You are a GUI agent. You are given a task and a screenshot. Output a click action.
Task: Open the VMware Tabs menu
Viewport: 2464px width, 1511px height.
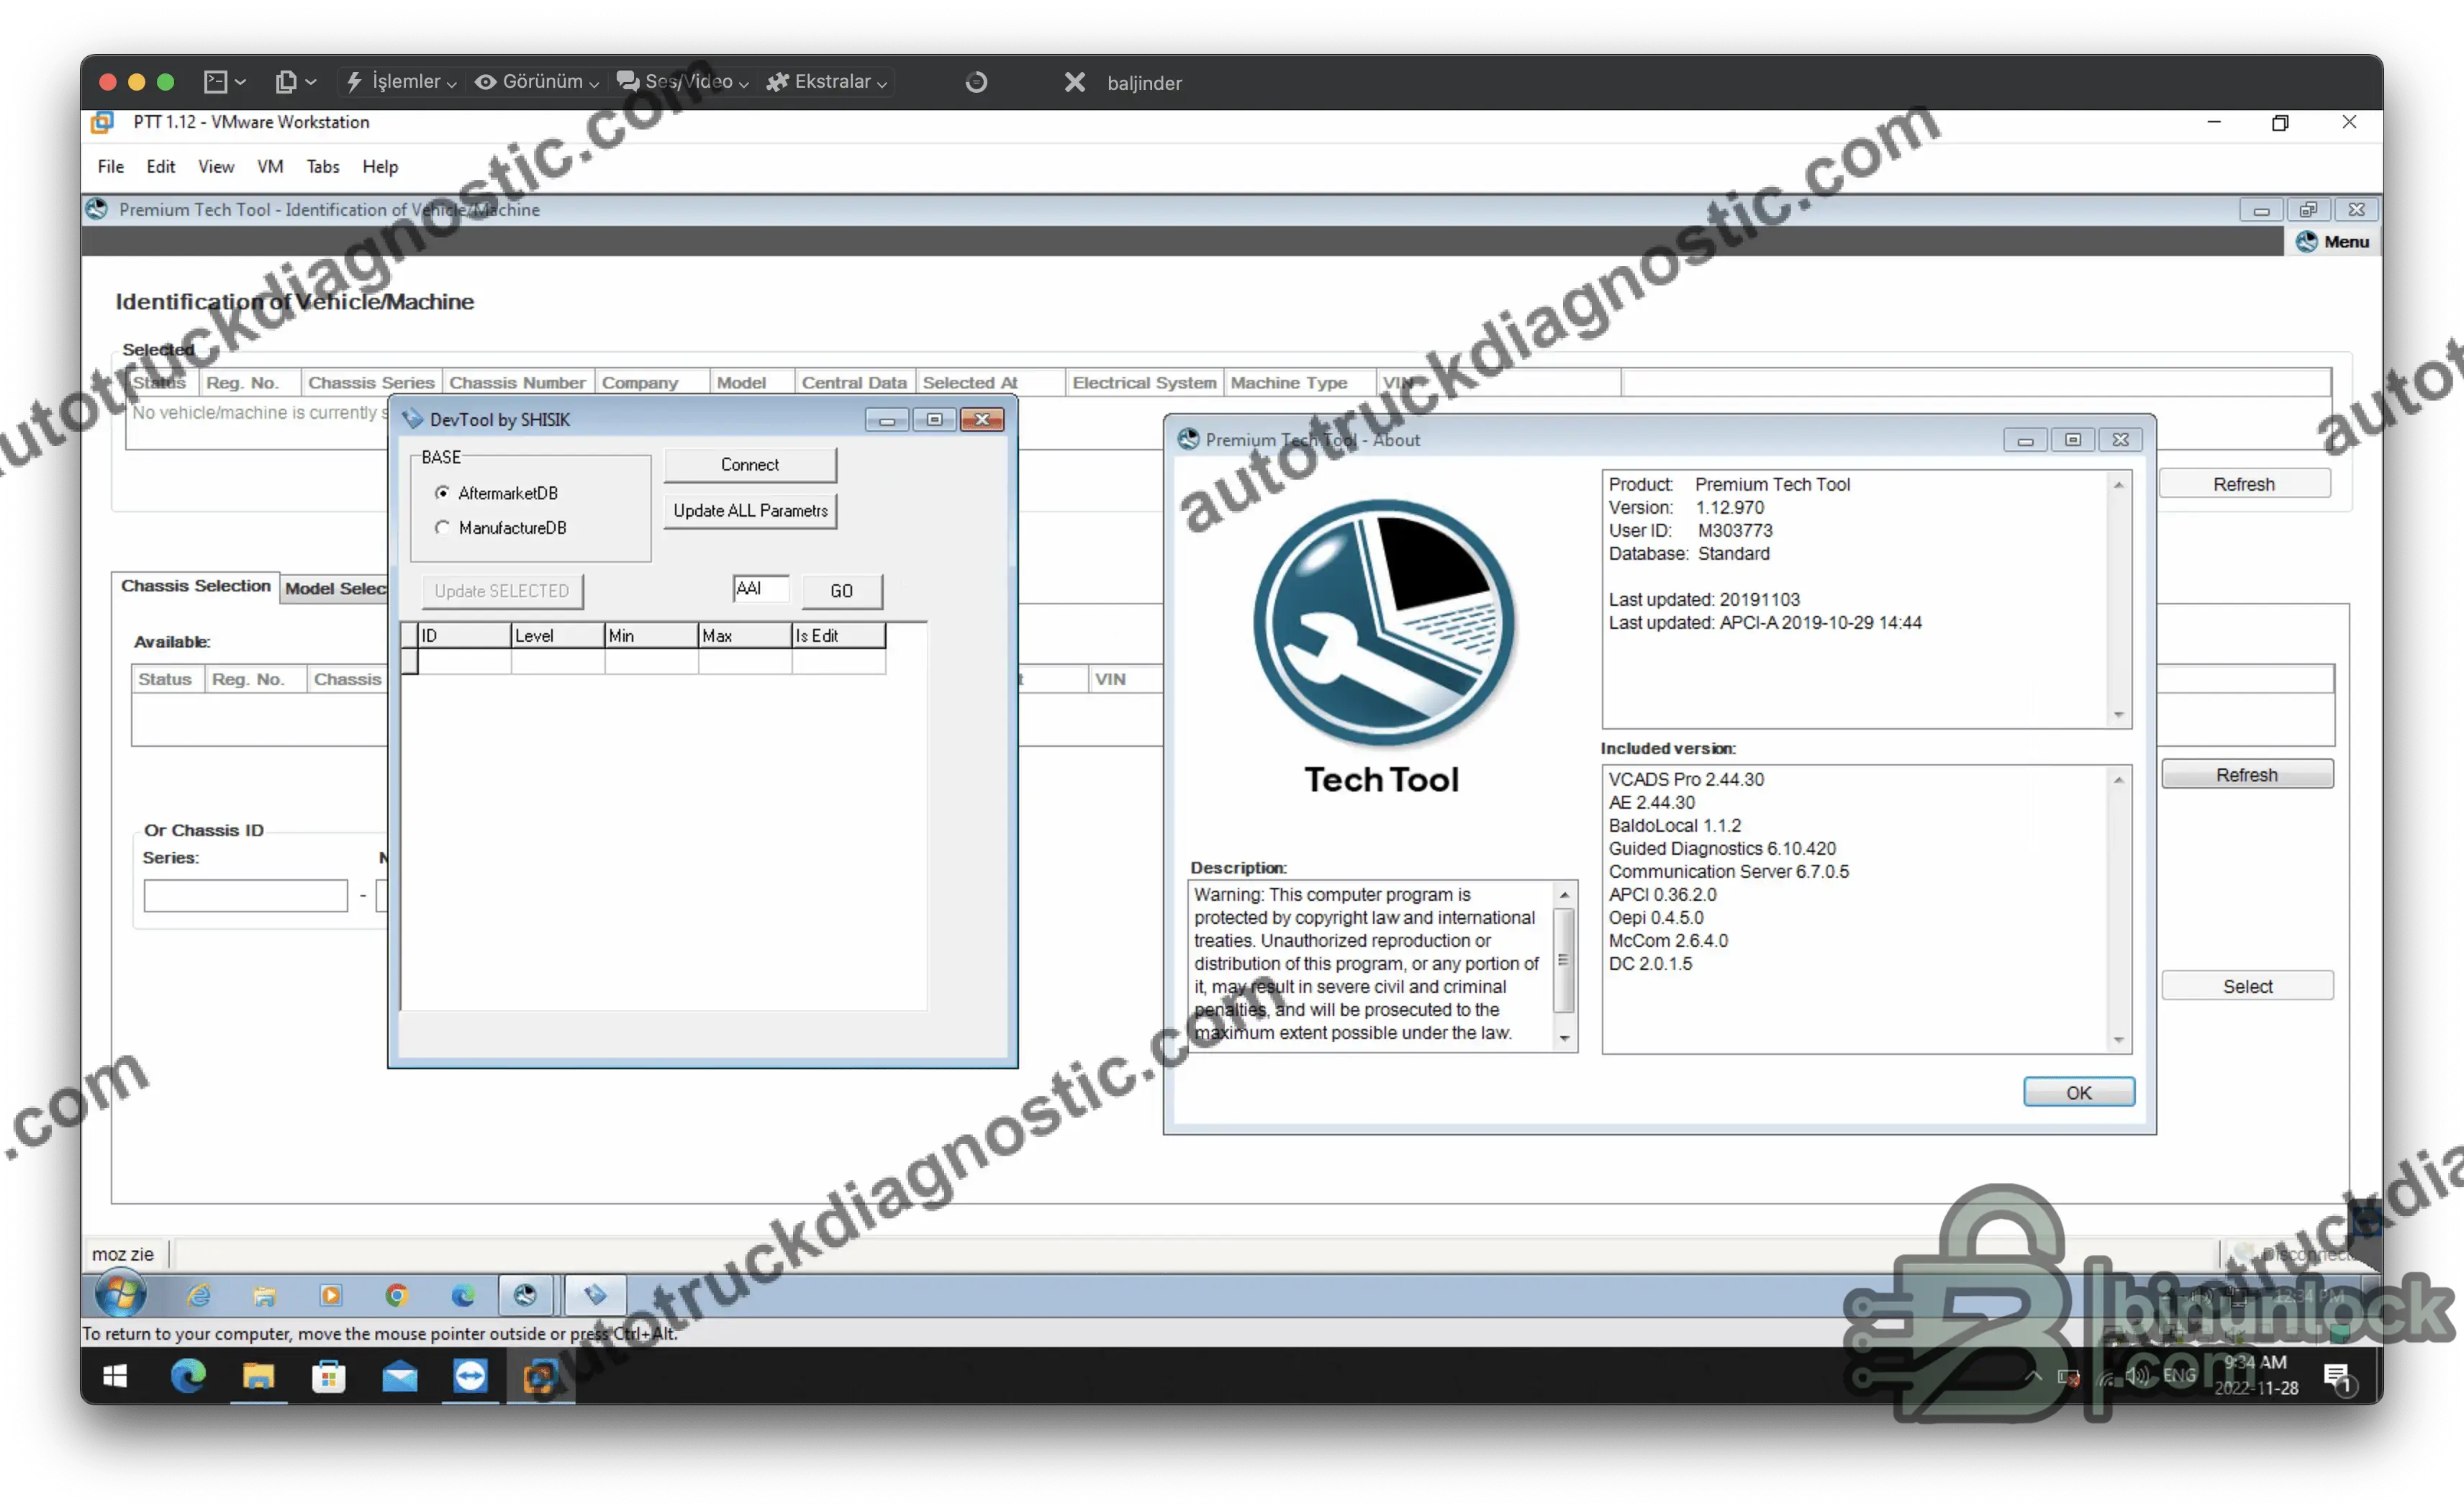[x=322, y=166]
